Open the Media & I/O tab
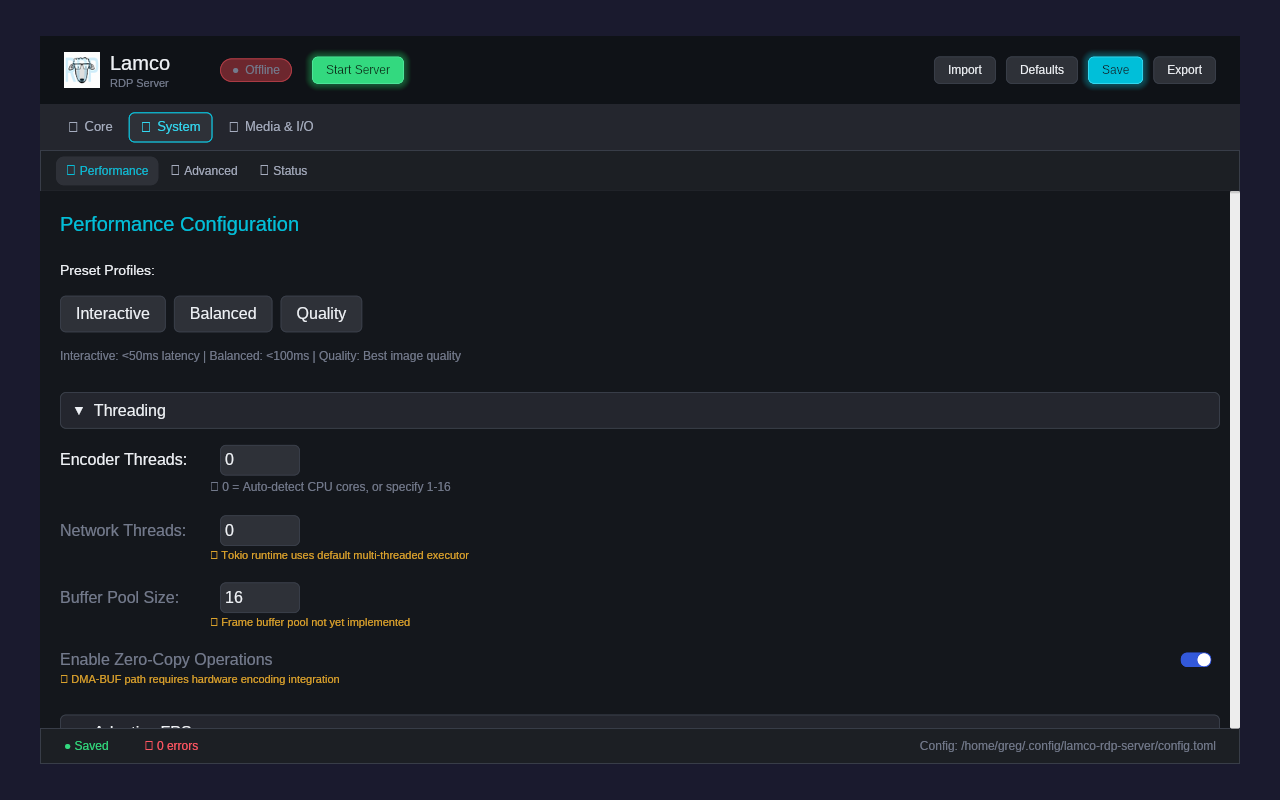The height and width of the screenshot is (800, 1280). click(271, 127)
